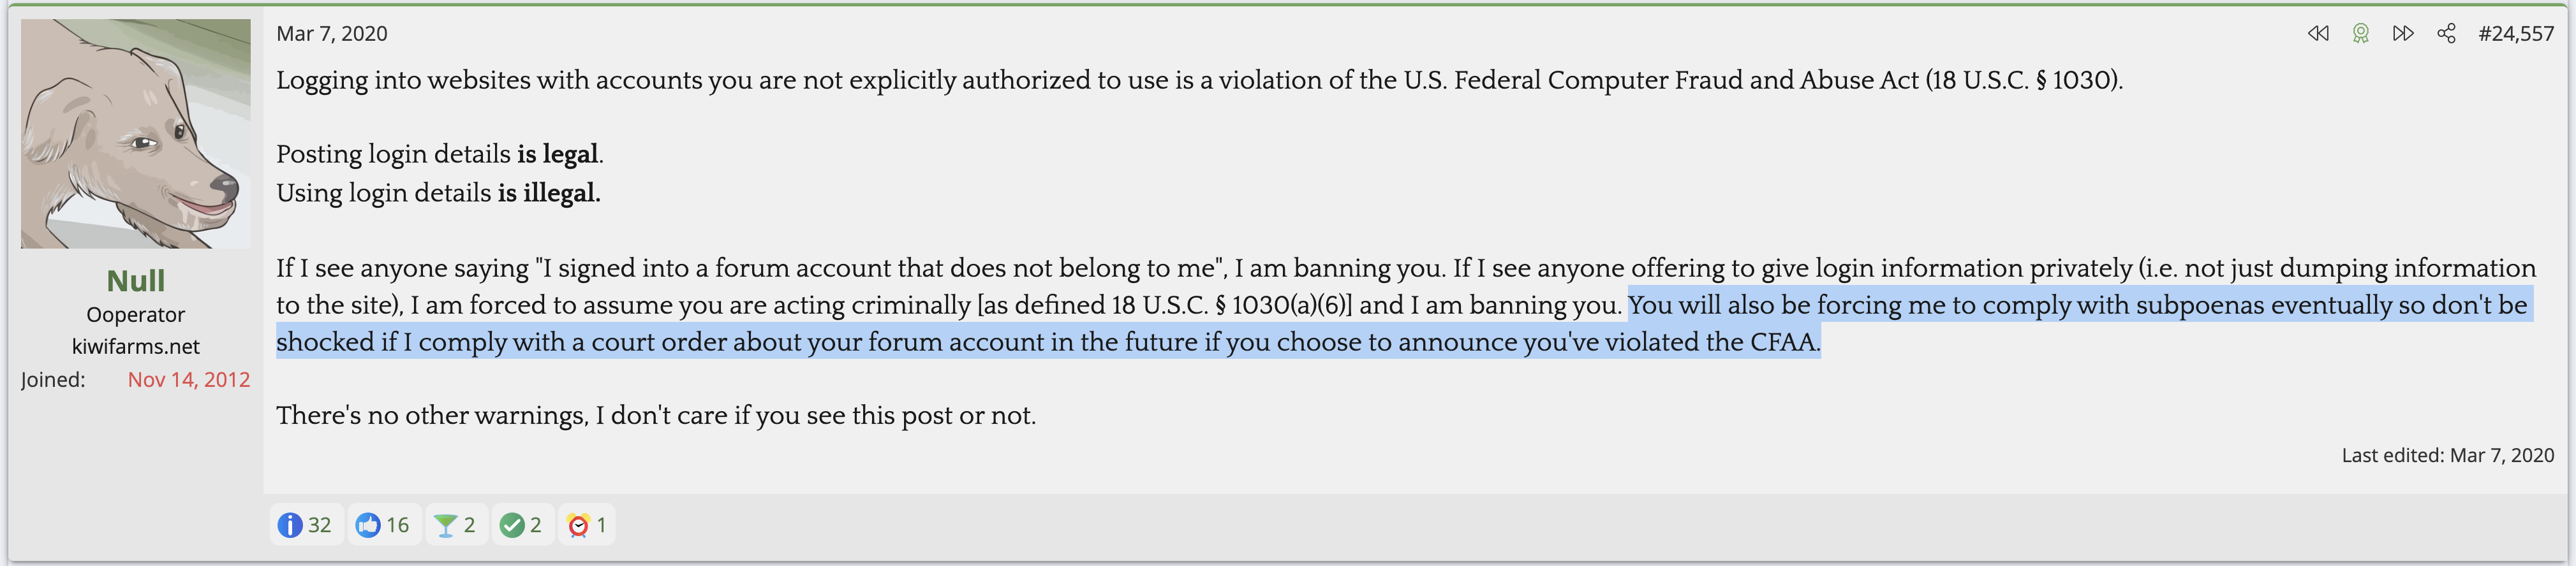2576x566 pixels.
Task: Click the red alarm clock reaction
Action: [x=578, y=525]
